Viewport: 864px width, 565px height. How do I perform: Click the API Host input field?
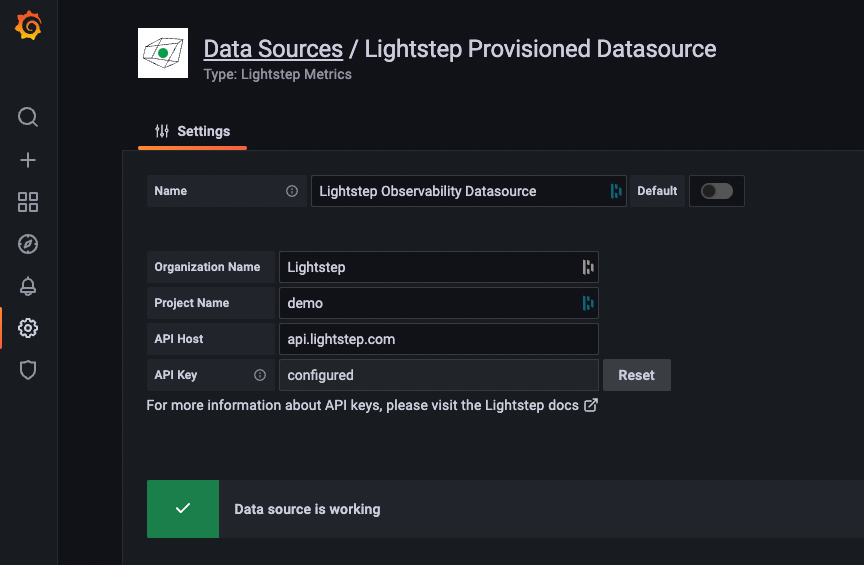point(439,339)
